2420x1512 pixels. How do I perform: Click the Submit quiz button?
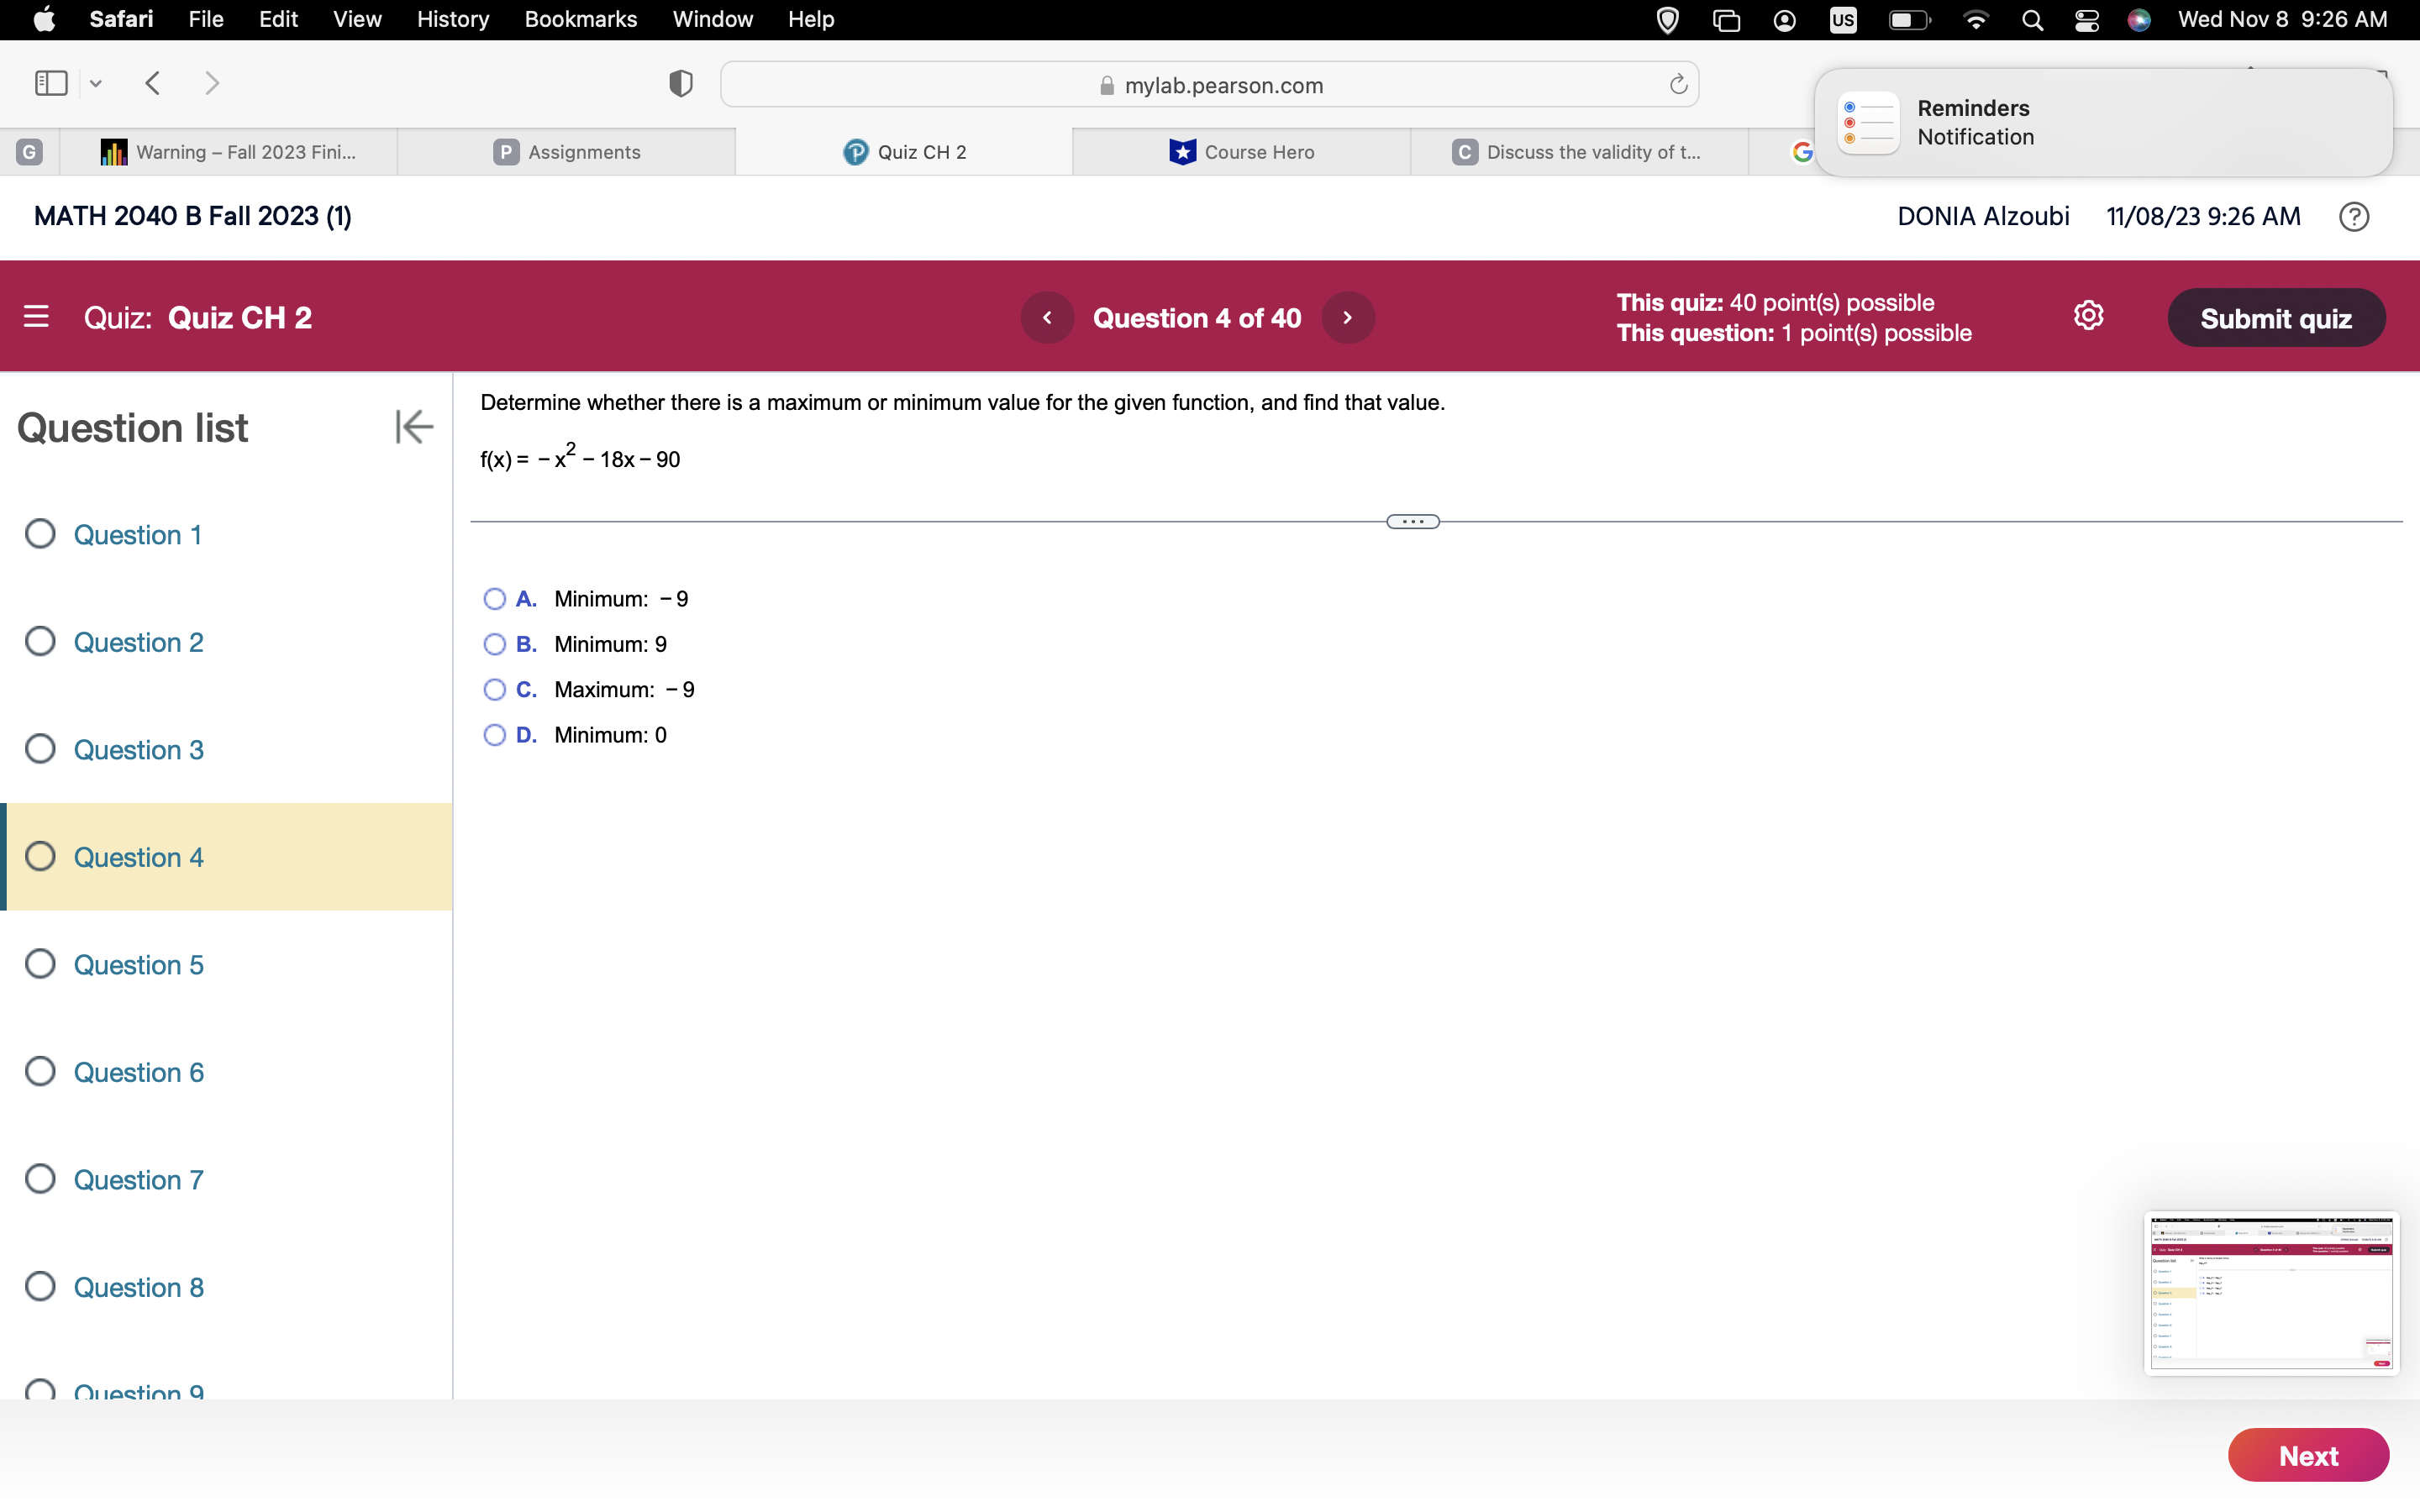click(x=2277, y=317)
